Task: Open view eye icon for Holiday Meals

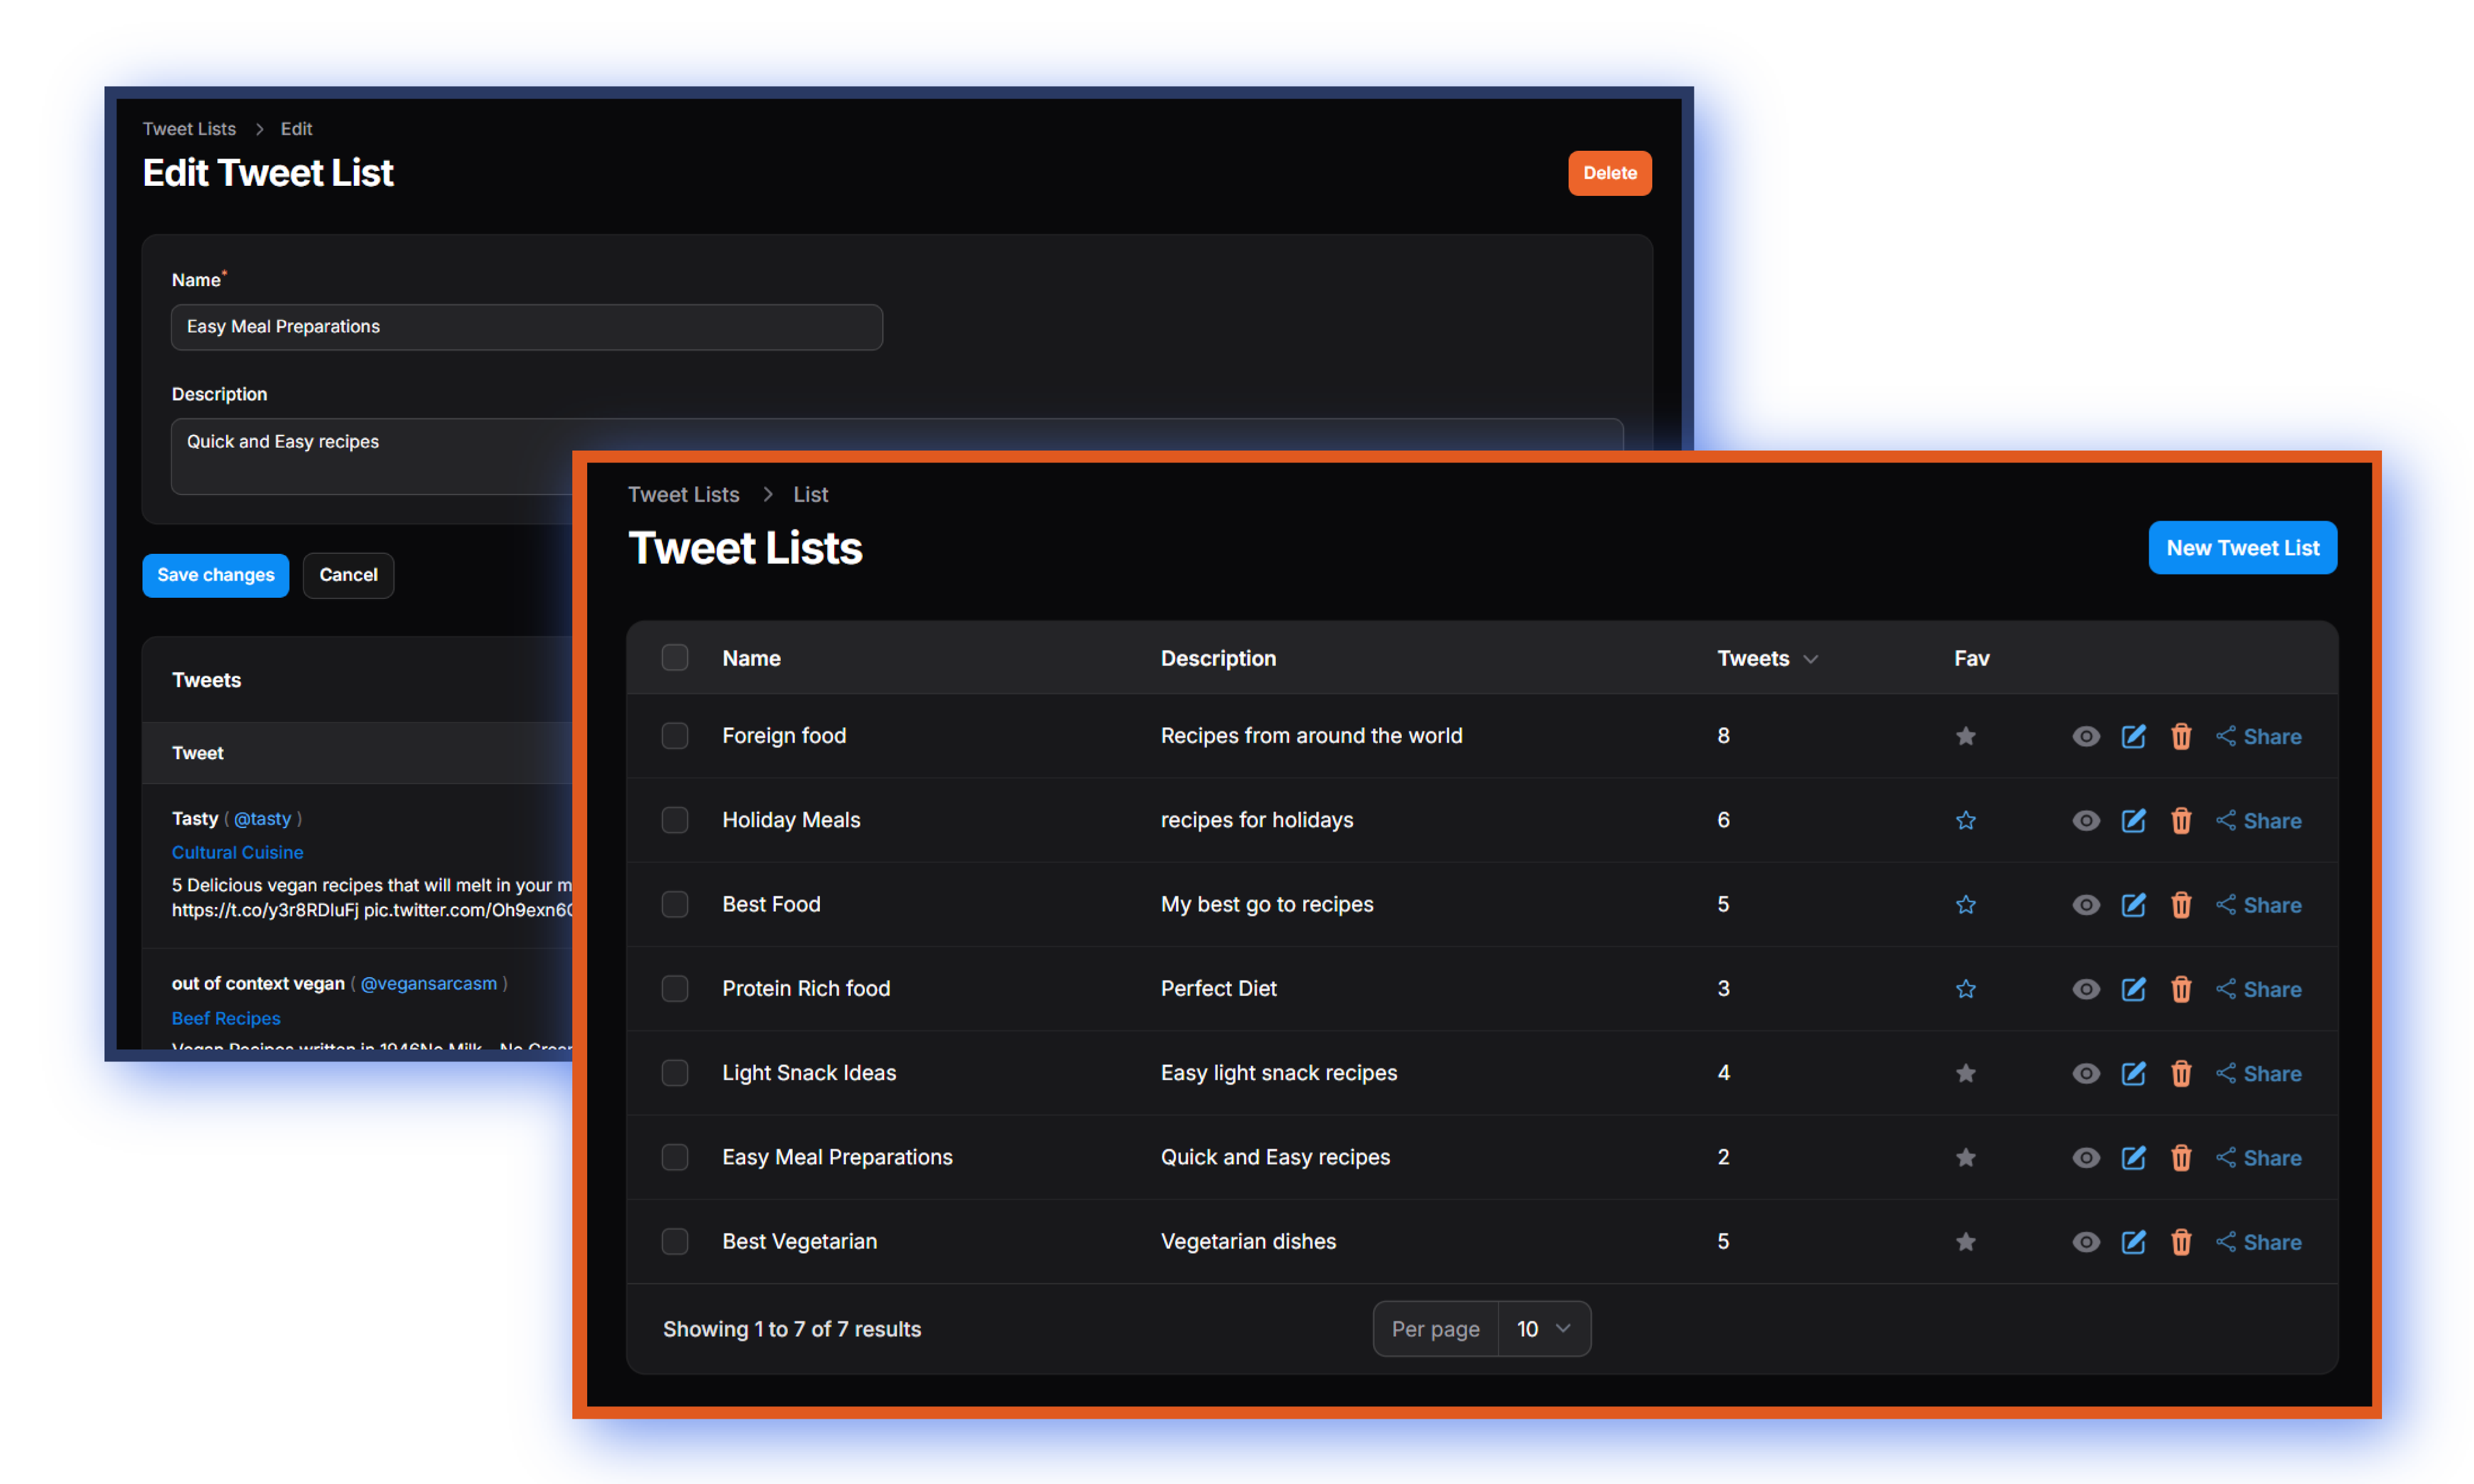Action: [x=2085, y=820]
